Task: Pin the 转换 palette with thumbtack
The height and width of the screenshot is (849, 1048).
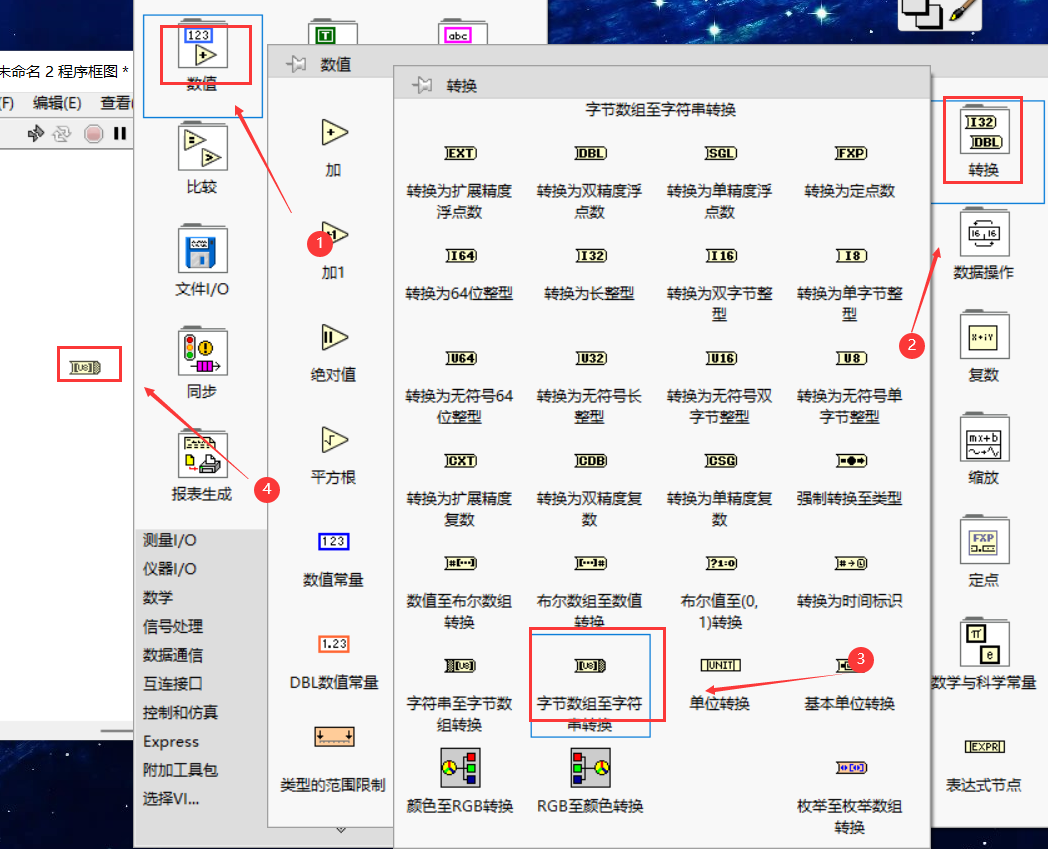Action: click(x=422, y=85)
